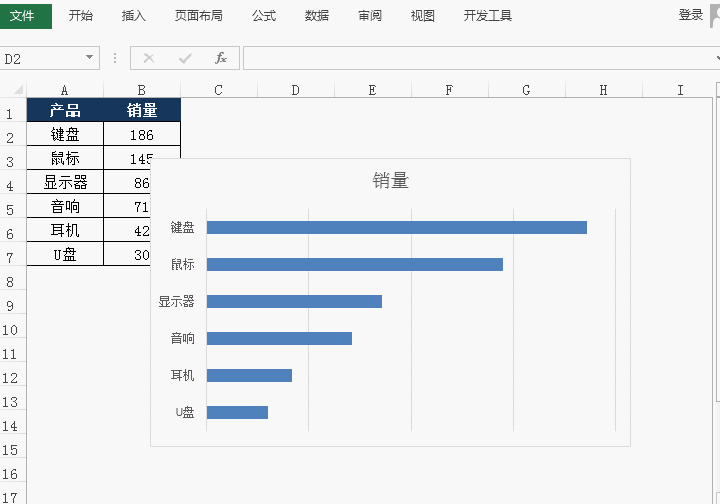This screenshot has height=504, width=720.
Task: Click the 耳机 axis label in chart
Action: (x=182, y=375)
